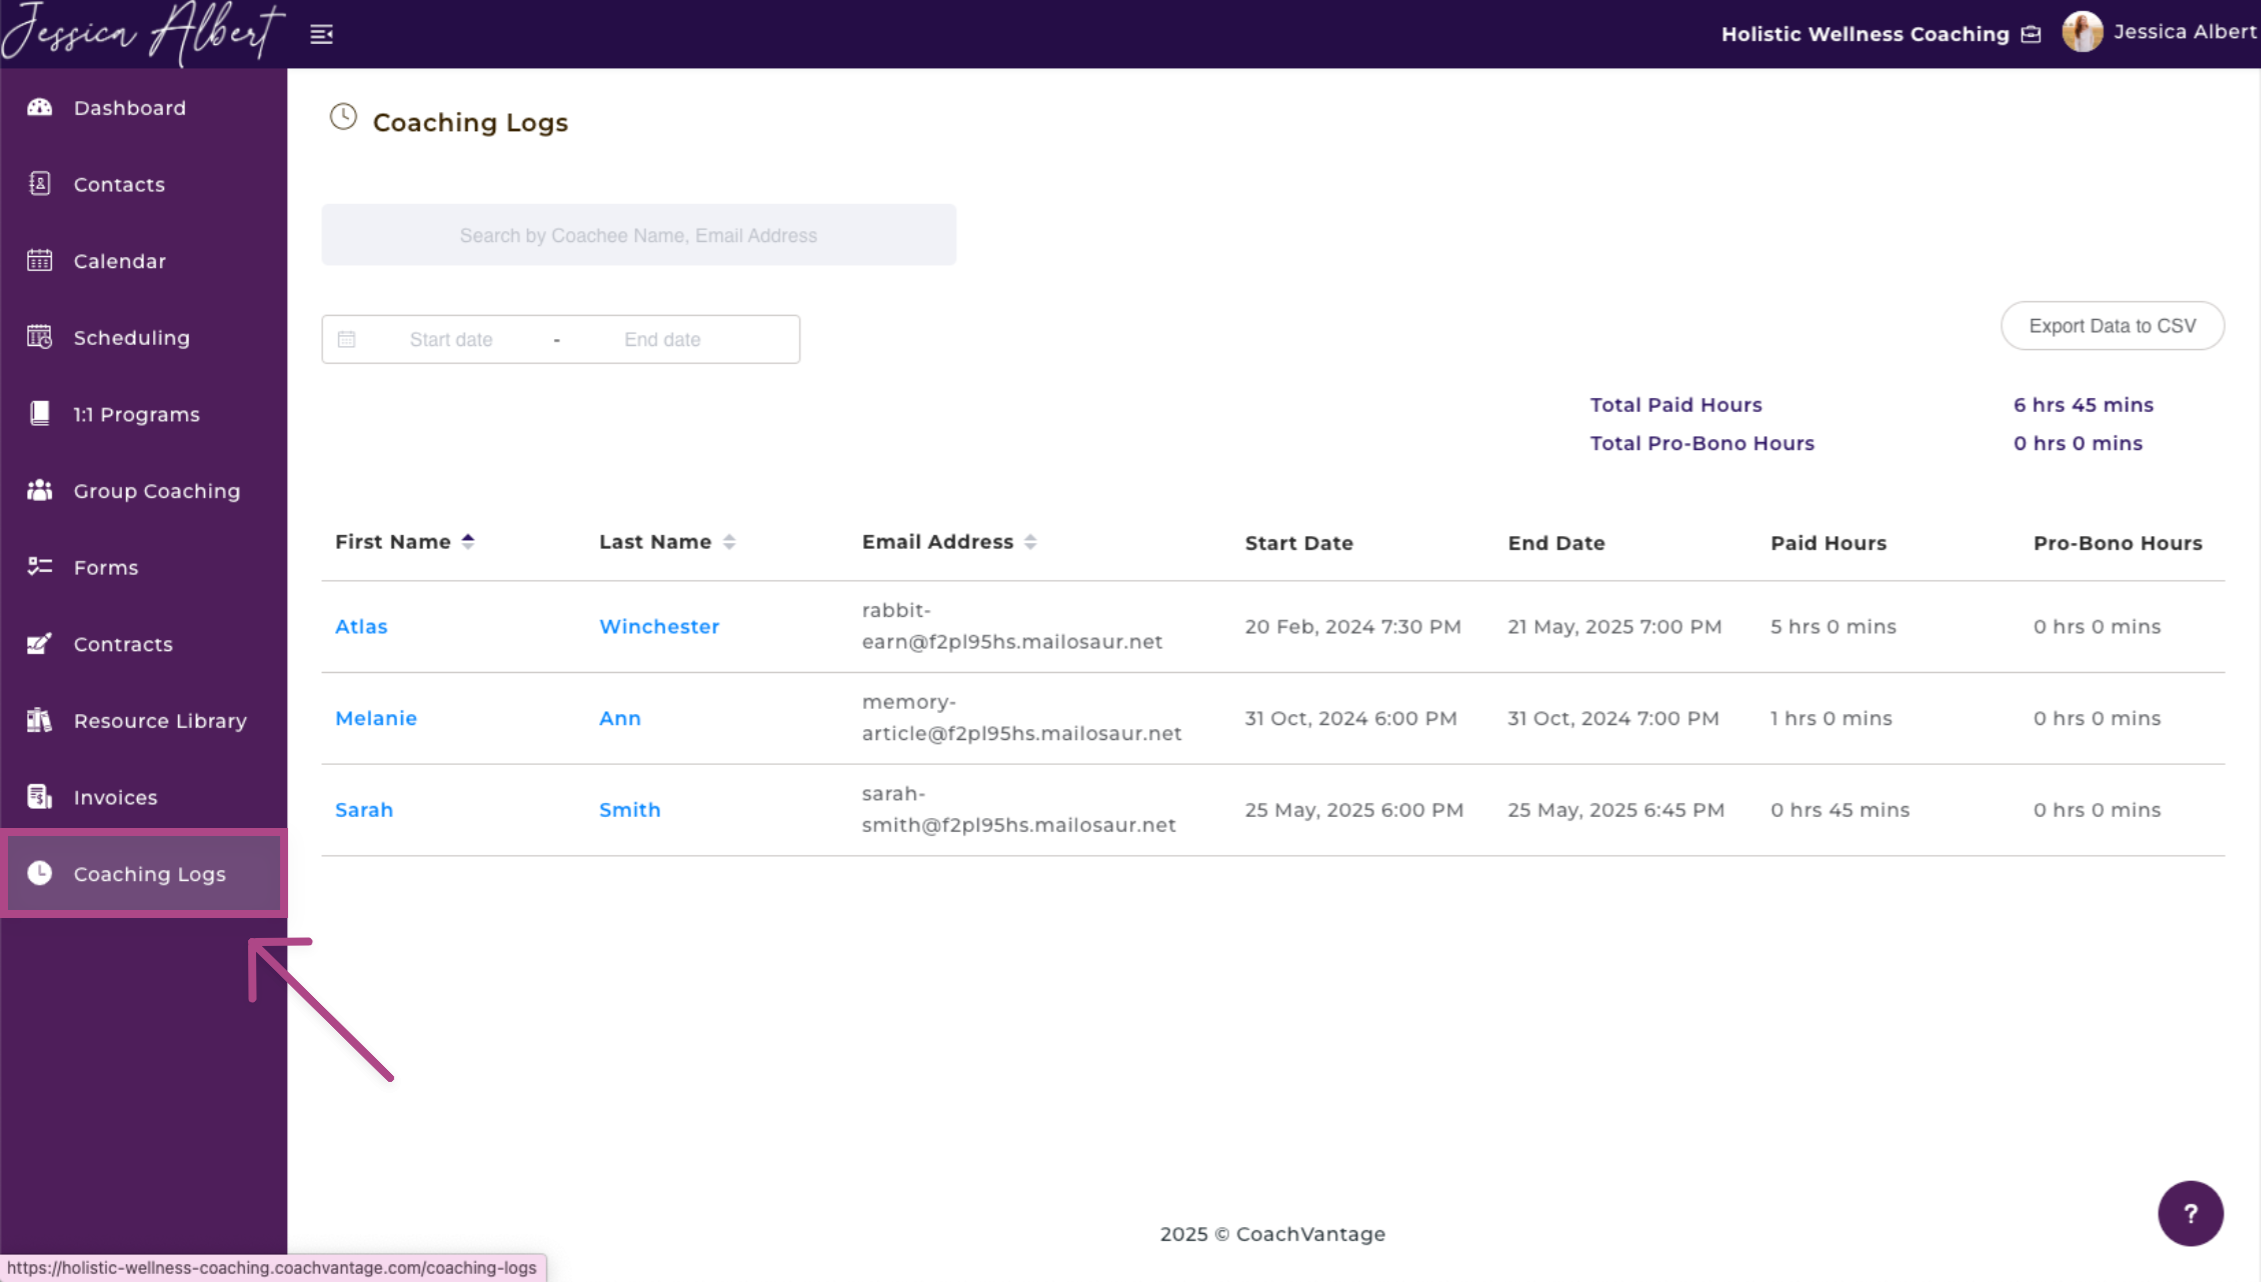This screenshot has height=1282, width=2261.
Task: Click the Search by Coachee Name field
Action: [638, 235]
